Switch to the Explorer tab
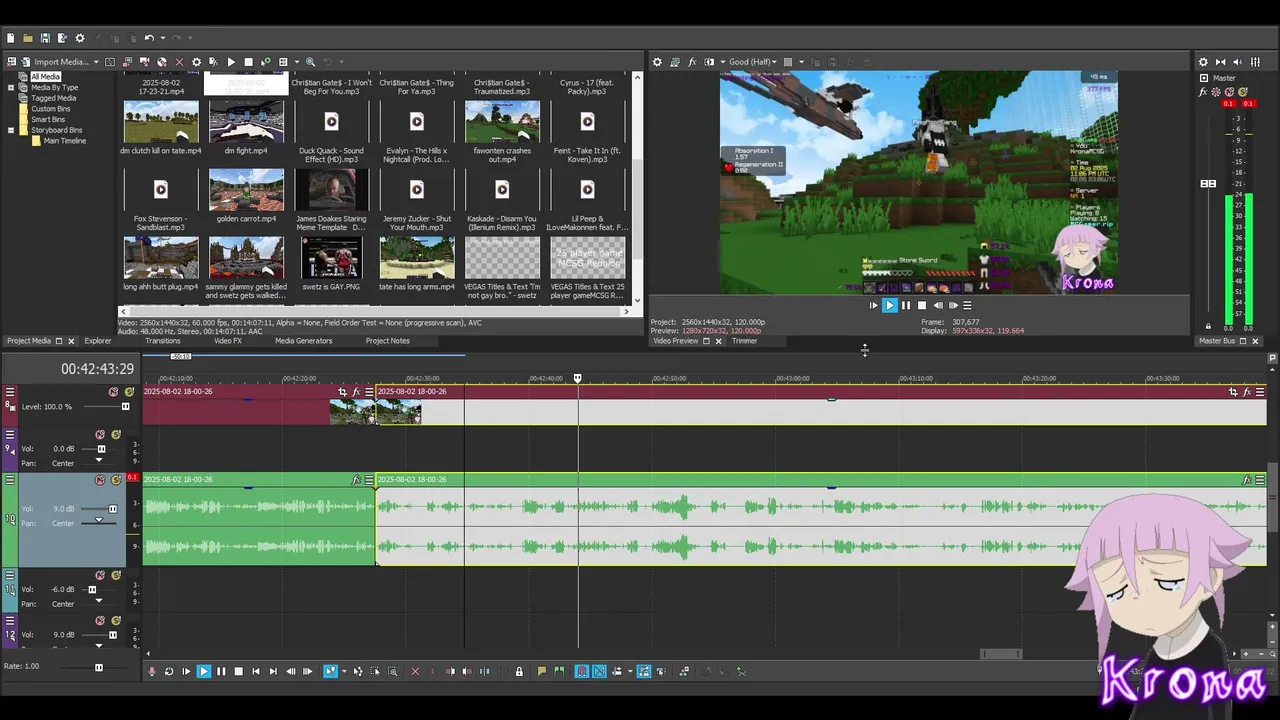 [98, 341]
